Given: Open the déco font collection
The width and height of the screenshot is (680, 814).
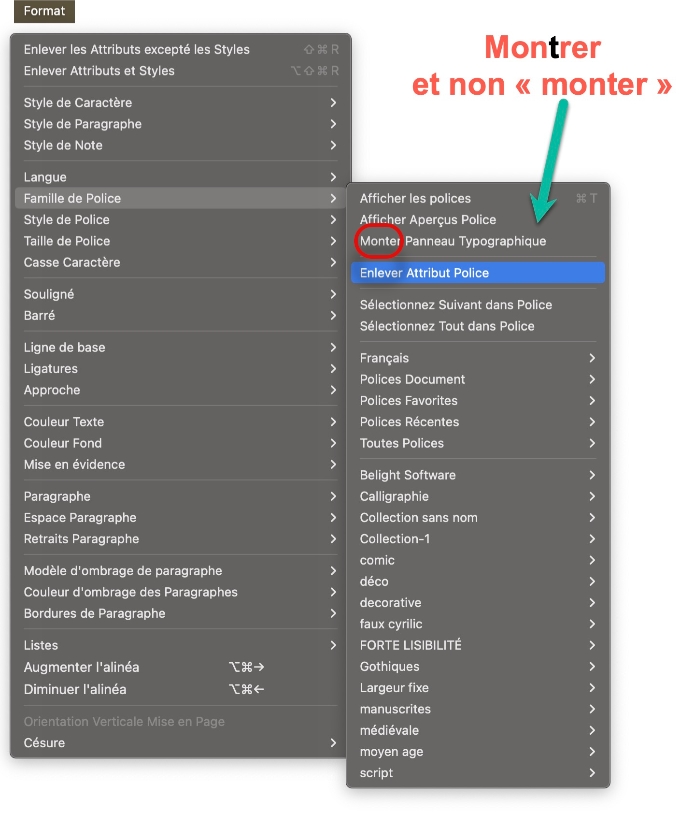Looking at the screenshot, I should pyautogui.click(x=478, y=581).
